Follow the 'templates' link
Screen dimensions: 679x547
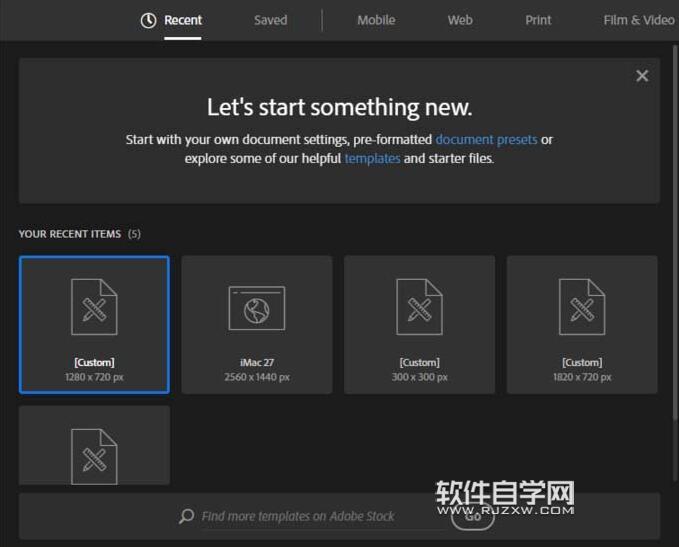tap(372, 159)
